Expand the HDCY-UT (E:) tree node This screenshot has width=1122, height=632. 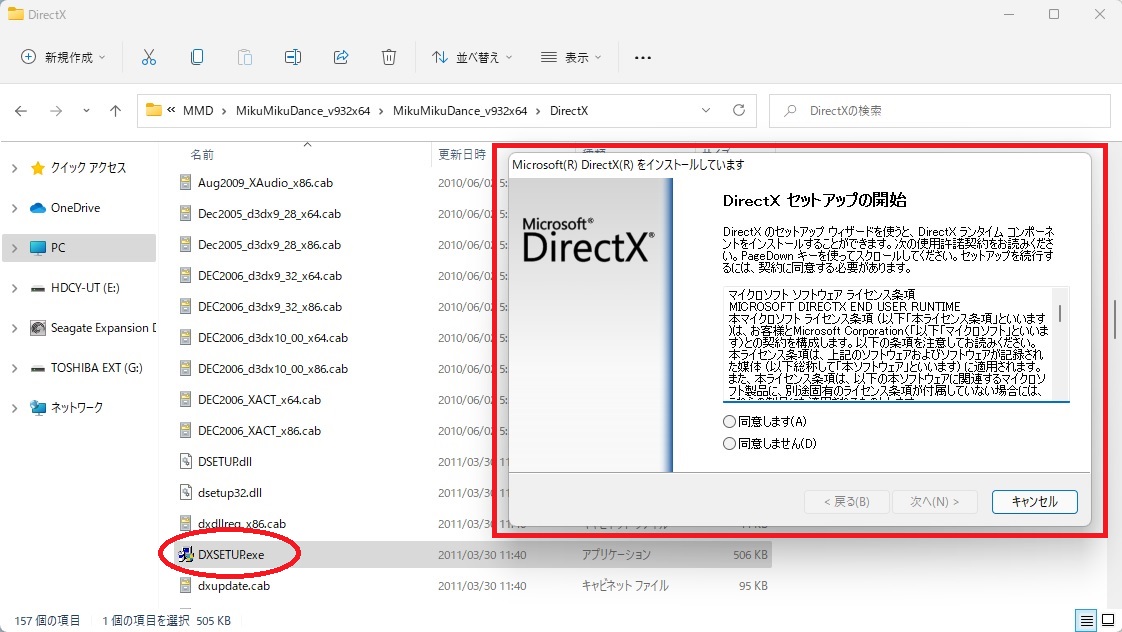point(14,288)
